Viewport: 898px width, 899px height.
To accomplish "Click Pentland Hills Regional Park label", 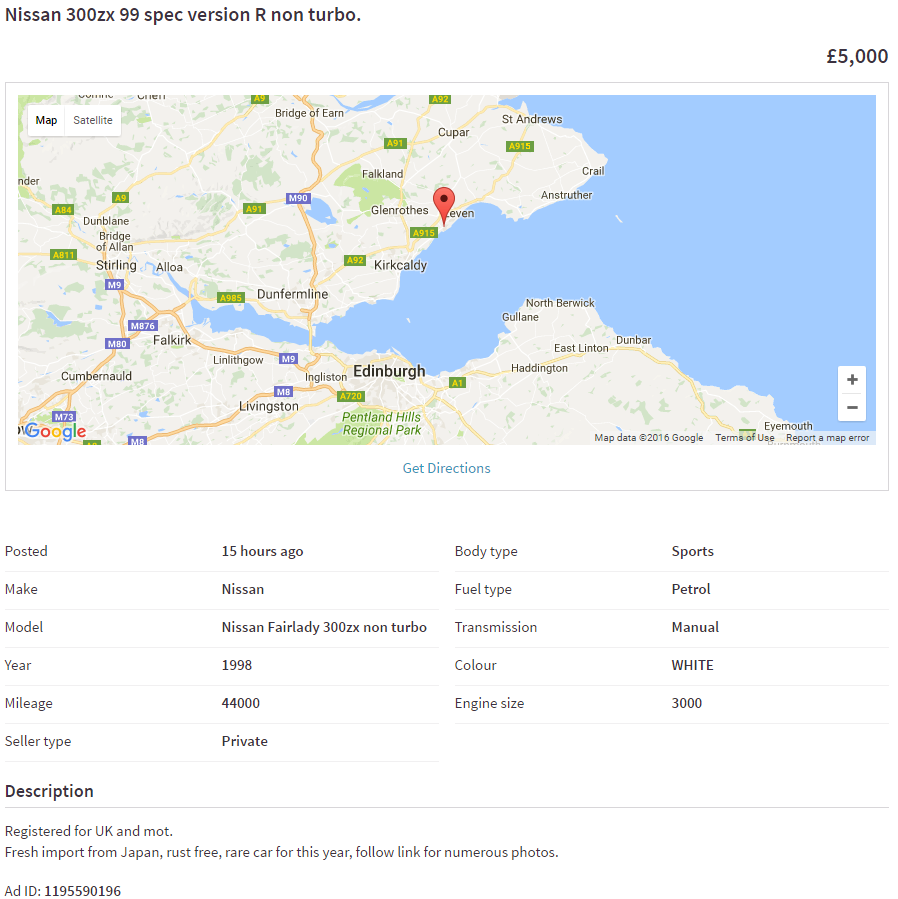I will (382, 423).
